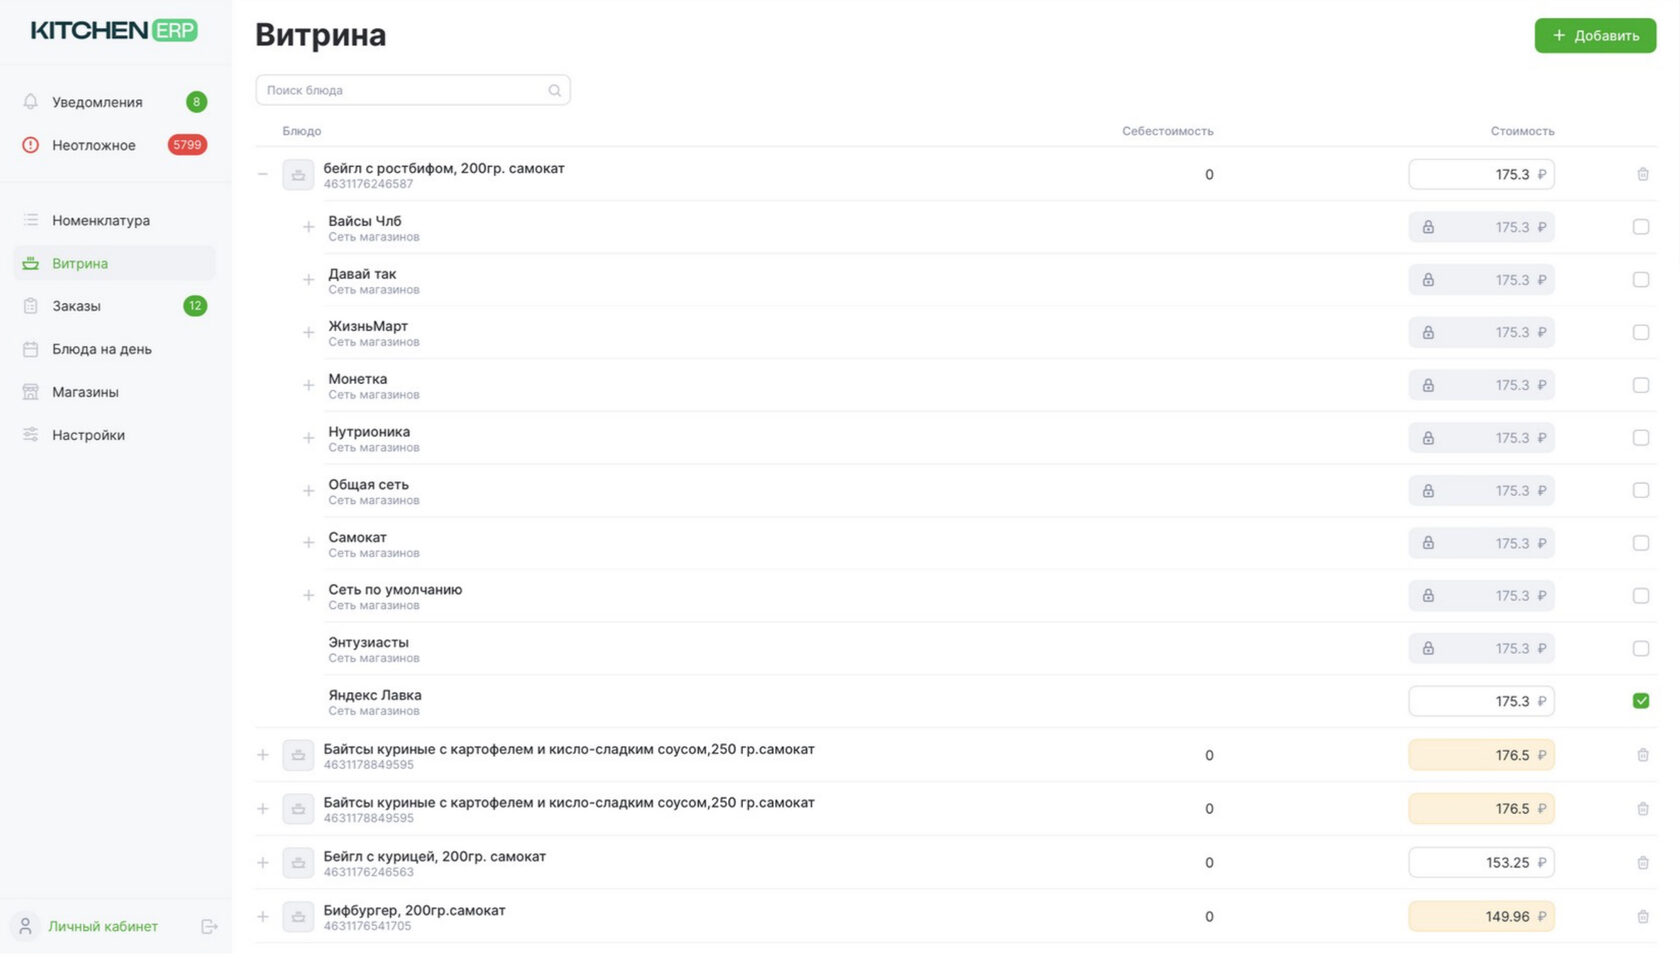Select the Энтузиасты network row name
The height and width of the screenshot is (958, 1680).
pyautogui.click(x=368, y=643)
